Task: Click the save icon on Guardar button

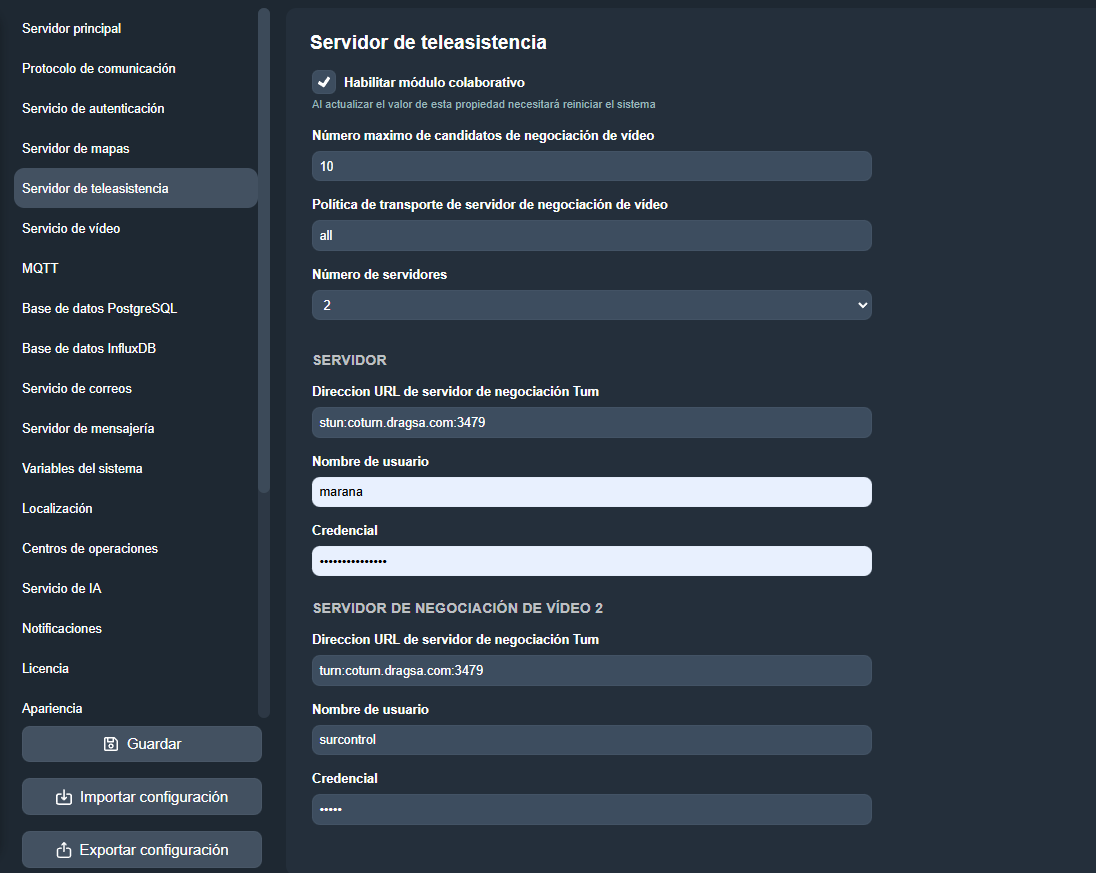Action: 109,743
